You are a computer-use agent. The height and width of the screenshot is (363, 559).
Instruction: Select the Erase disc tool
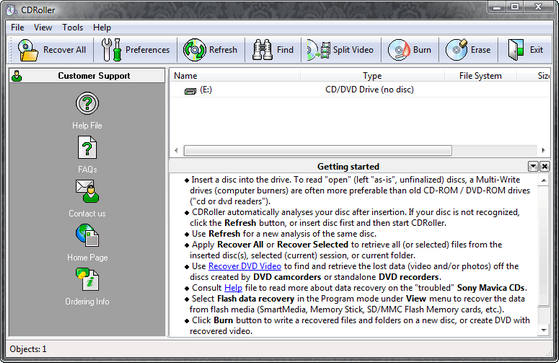[456, 50]
